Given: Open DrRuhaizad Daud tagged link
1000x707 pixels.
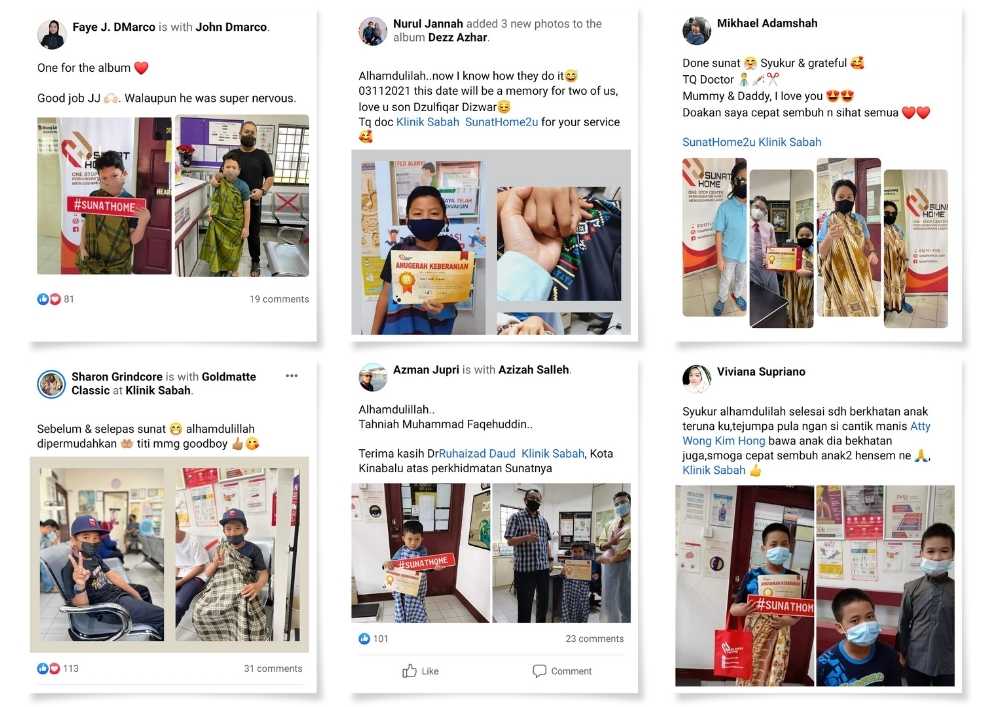Looking at the screenshot, I should tap(477, 453).
